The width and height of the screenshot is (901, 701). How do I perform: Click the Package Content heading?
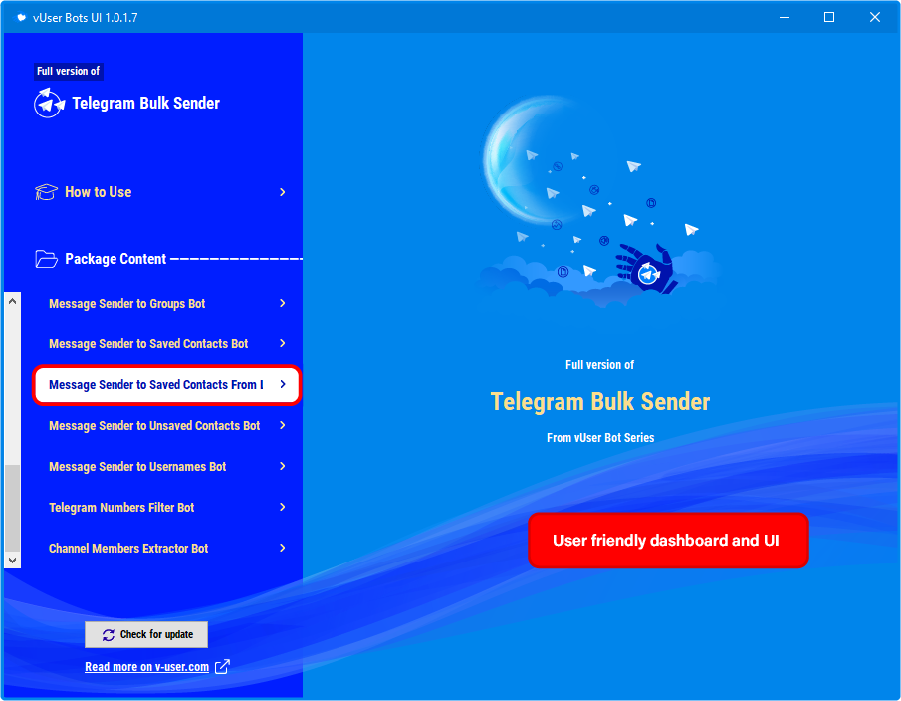[x=115, y=259]
